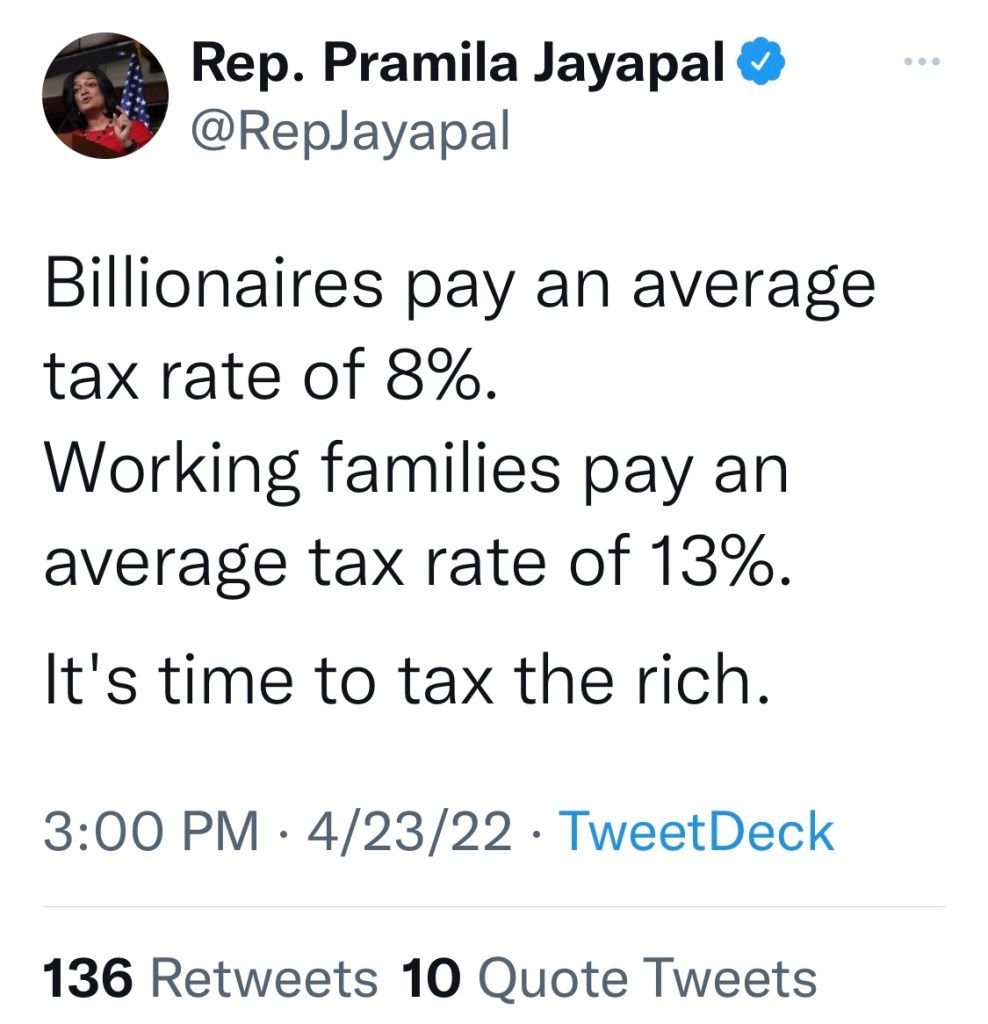Image resolution: width=988 pixels, height=1024 pixels.
Task: Click the "Billionaires pay an average" text line
Action: (459, 285)
